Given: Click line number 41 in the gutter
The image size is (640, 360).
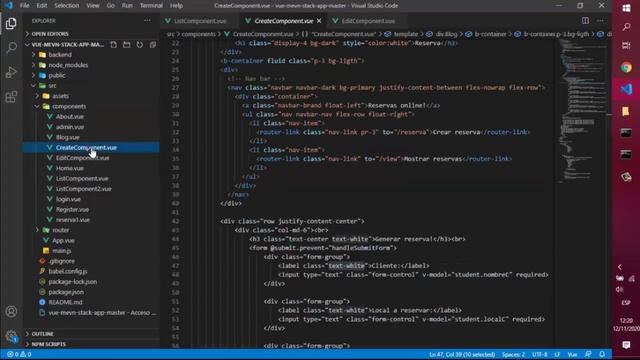Looking at the screenshot, I should [x=175, y=212].
